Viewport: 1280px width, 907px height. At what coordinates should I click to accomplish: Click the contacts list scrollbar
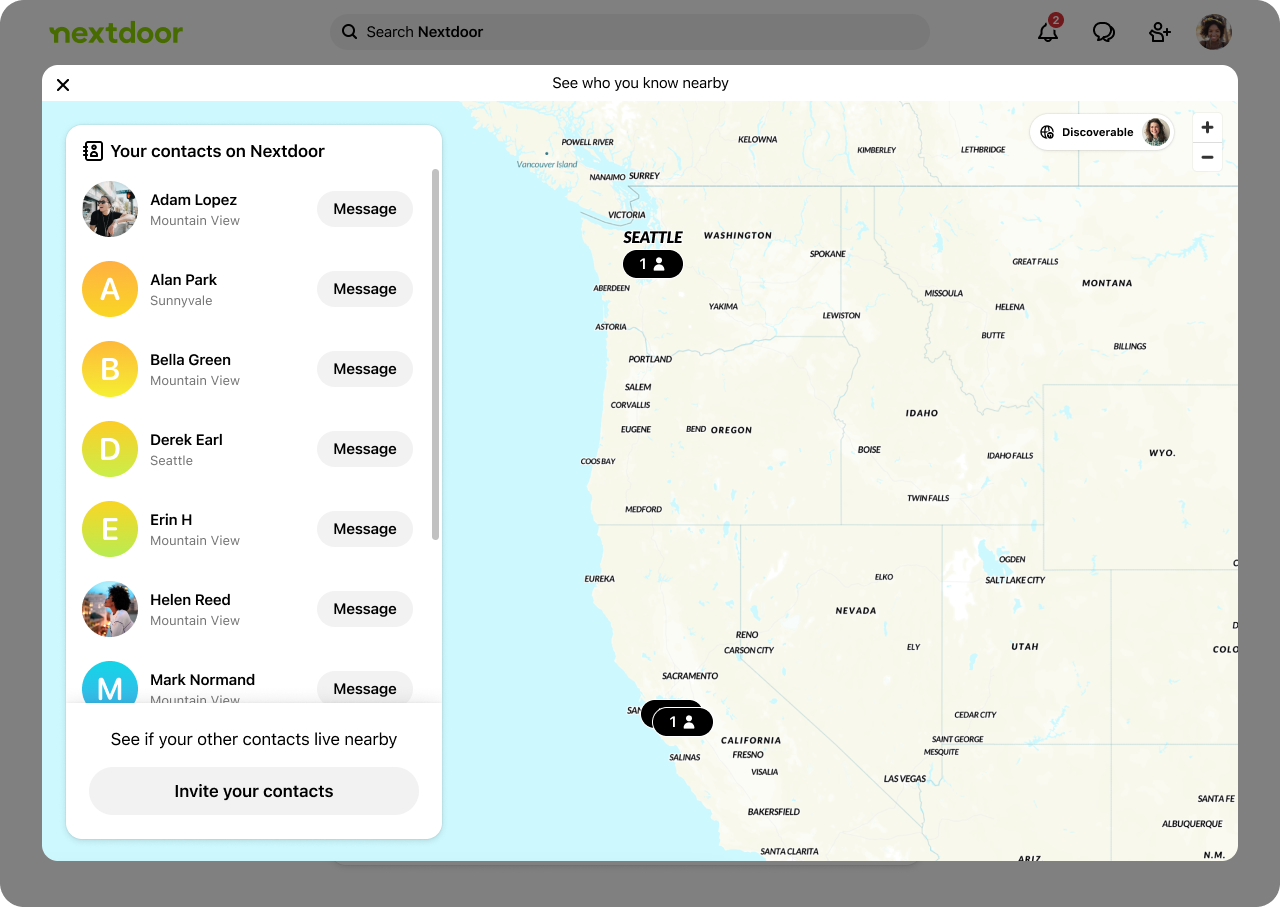pos(435,355)
